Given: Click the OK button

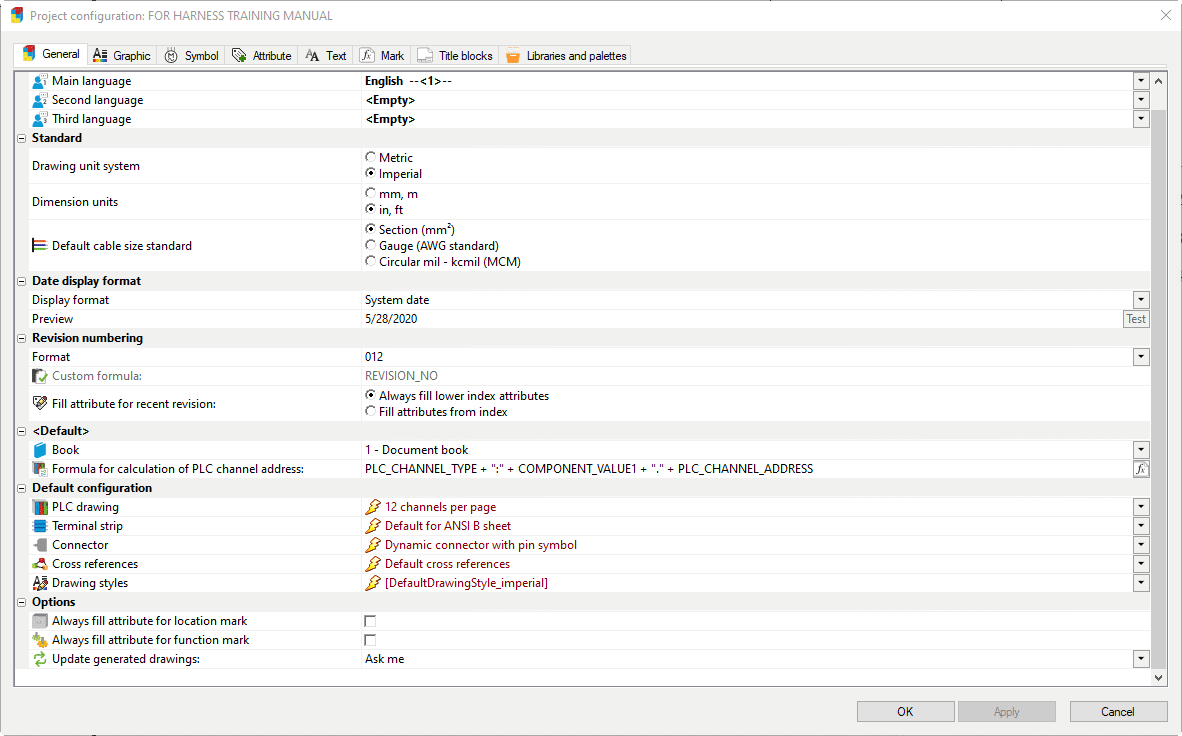Looking at the screenshot, I should tap(905, 712).
